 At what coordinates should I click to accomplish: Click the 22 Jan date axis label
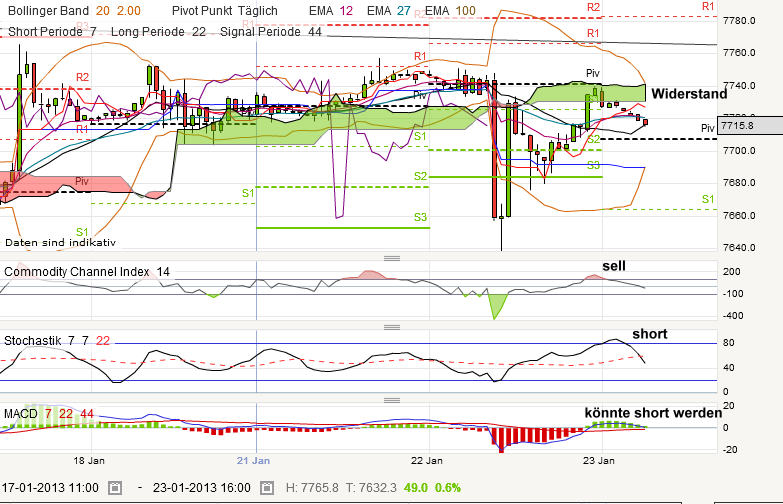pos(426,461)
